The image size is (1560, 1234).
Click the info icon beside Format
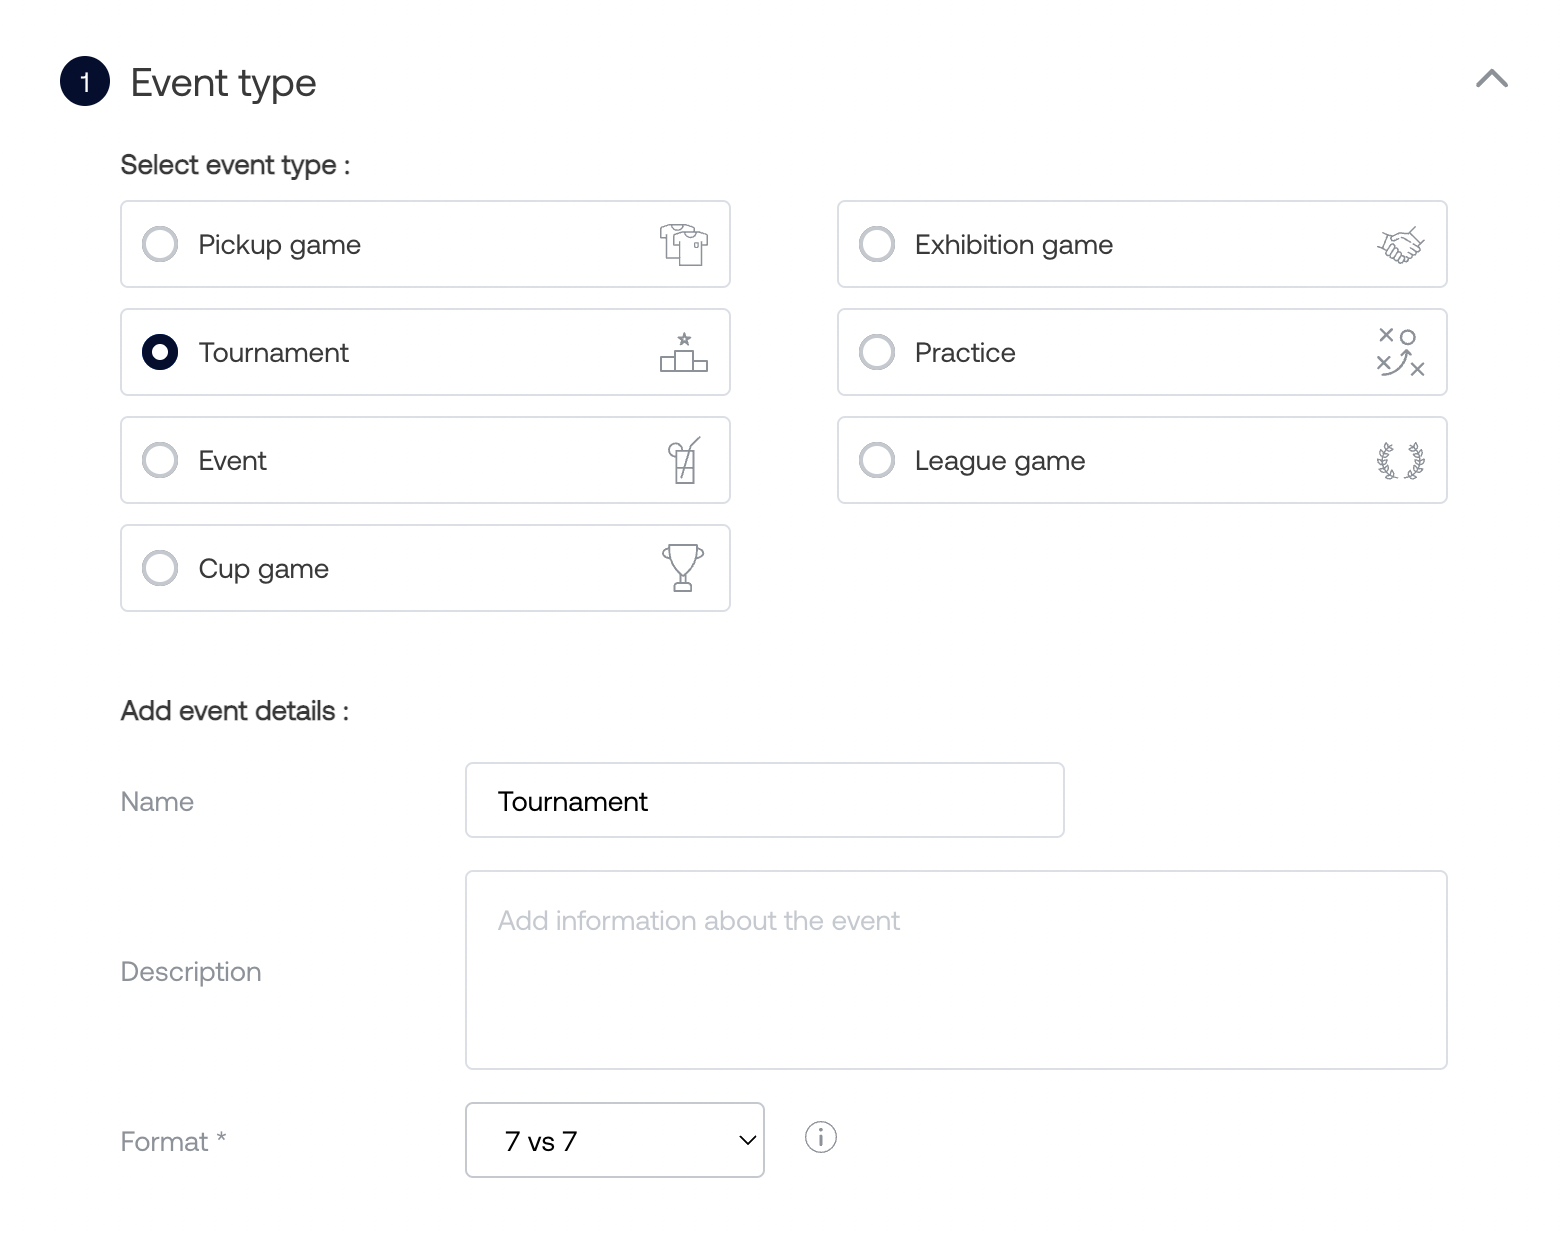click(820, 1137)
